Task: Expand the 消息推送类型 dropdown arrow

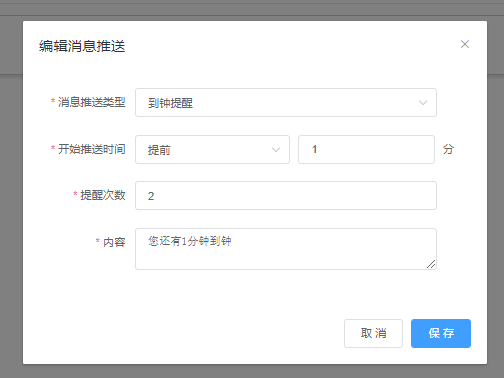Action: (x=423, y=103)
